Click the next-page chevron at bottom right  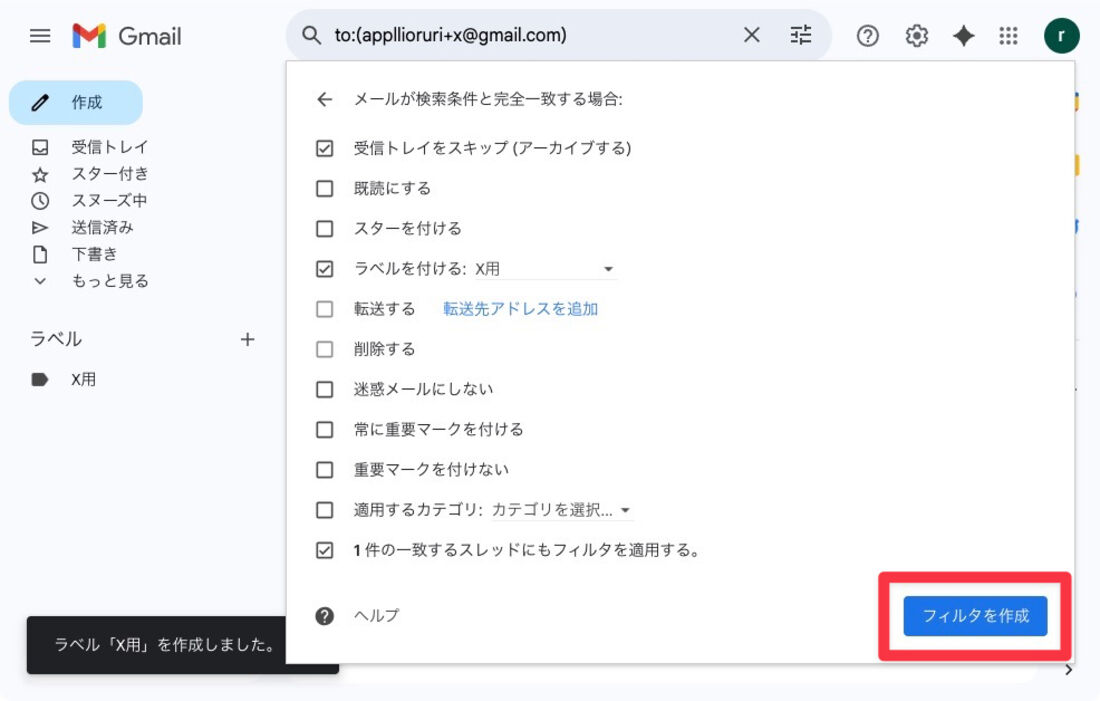click(x=1068, y=670)
